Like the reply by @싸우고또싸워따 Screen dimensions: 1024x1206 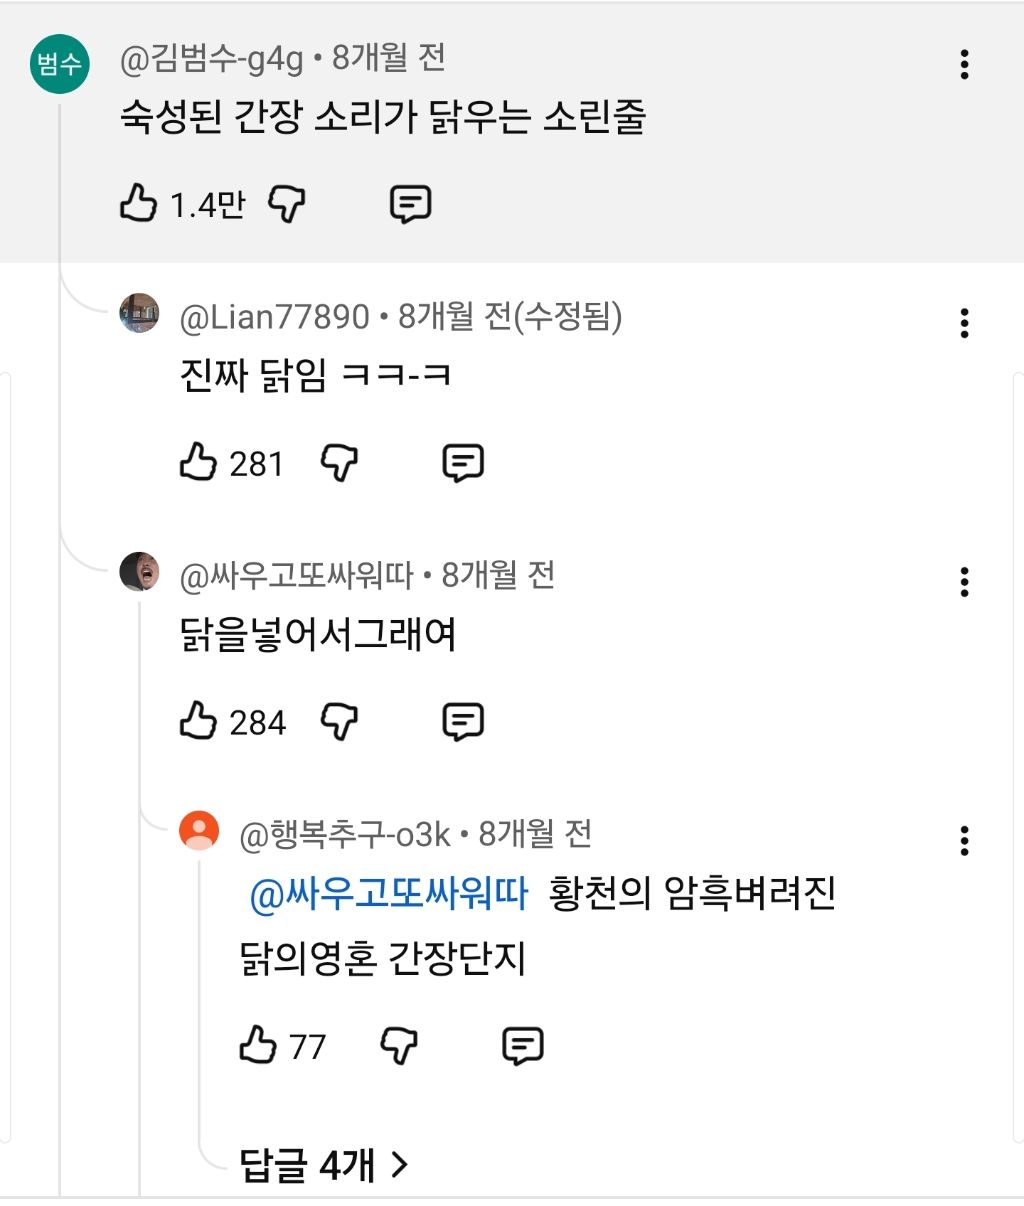[198, 721]
